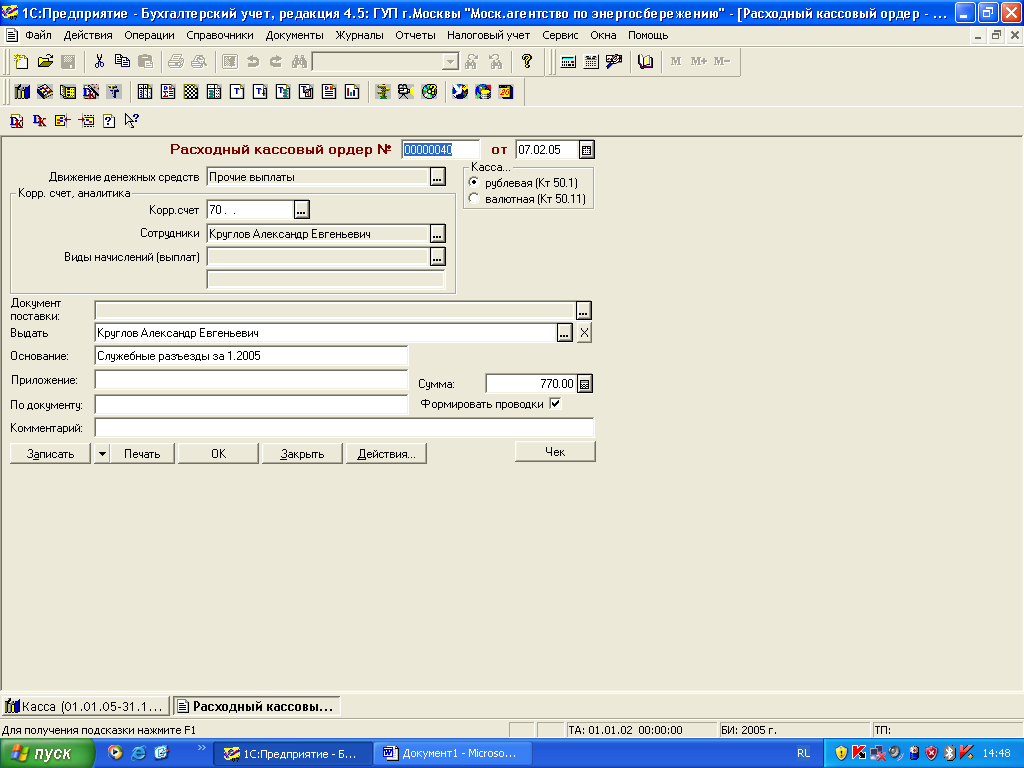This screenshot has height=768, width=1024.
Task: Click the Приложение input field
Action: (x=251, y=380)
